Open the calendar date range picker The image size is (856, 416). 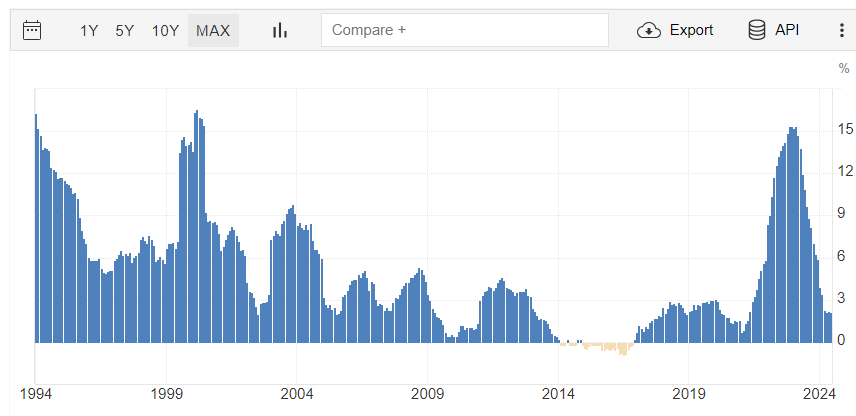[x=32, y=30]
